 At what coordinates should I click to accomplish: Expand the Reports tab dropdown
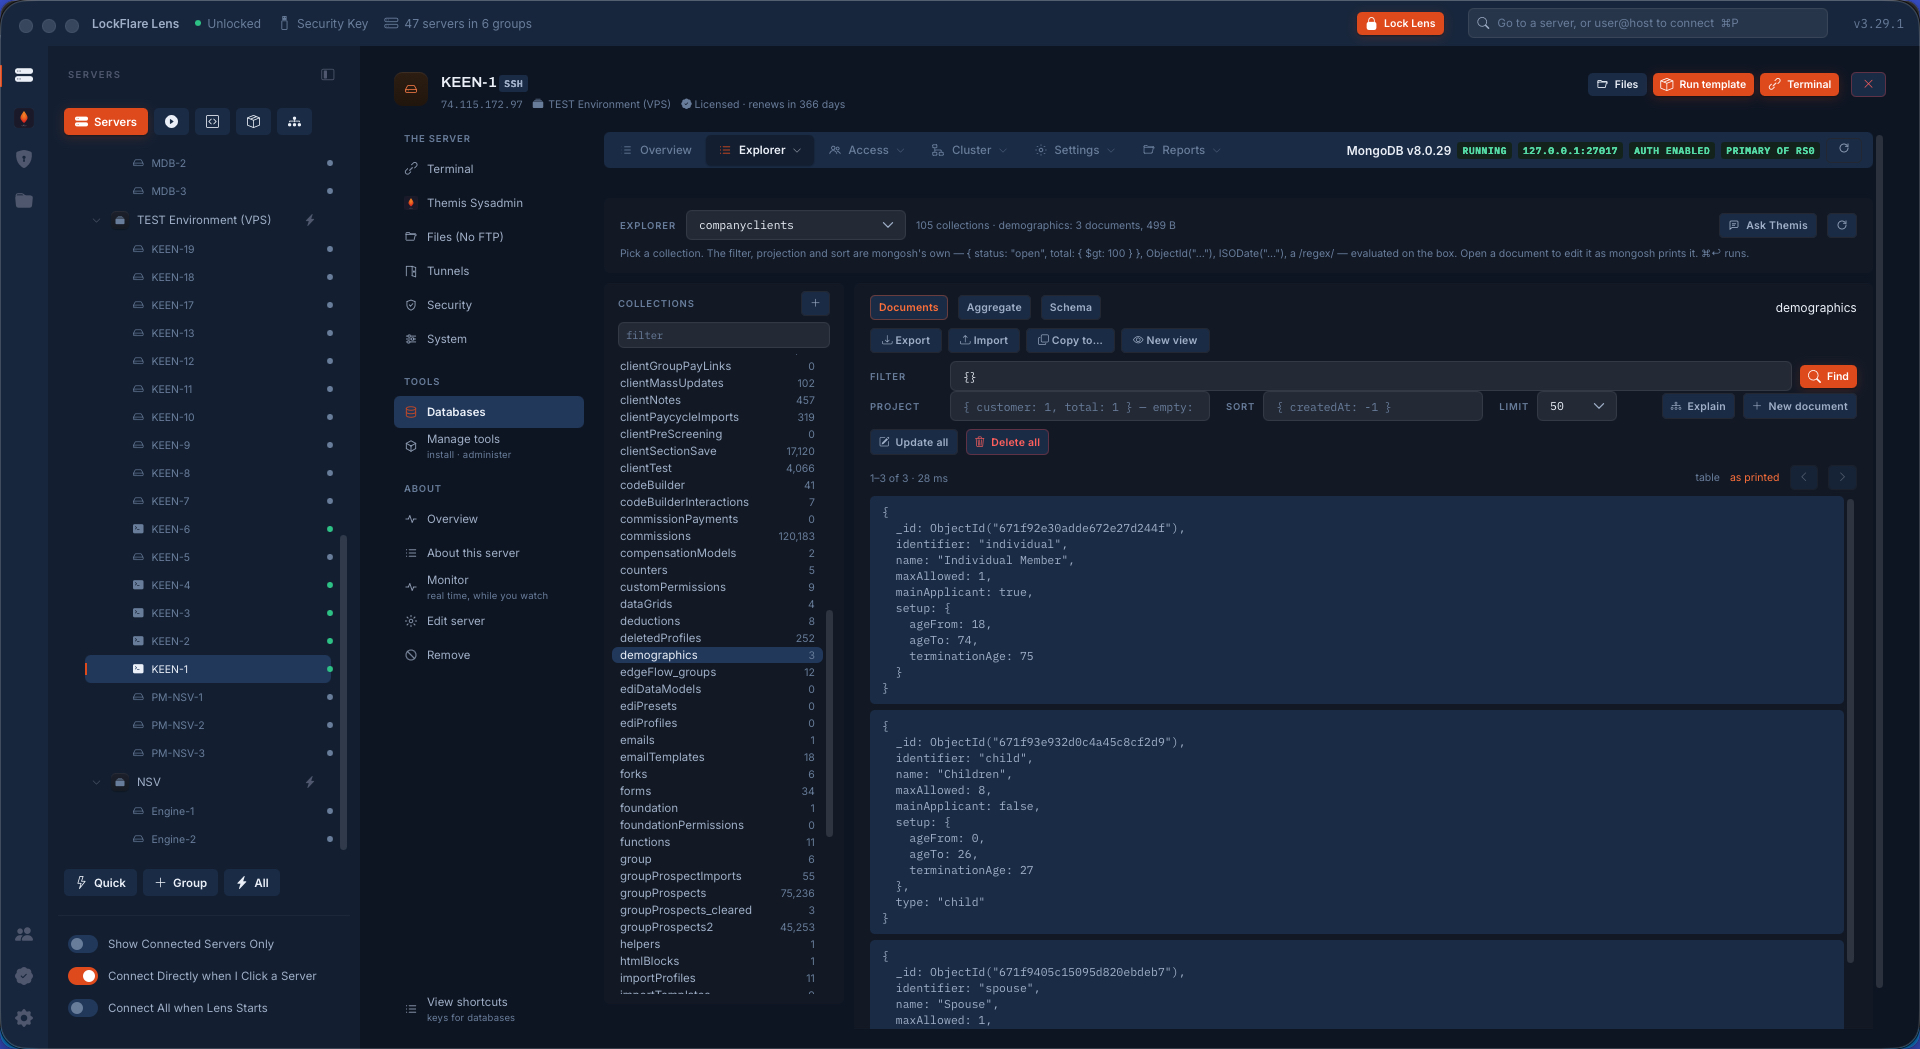[x=1217, y=150]
